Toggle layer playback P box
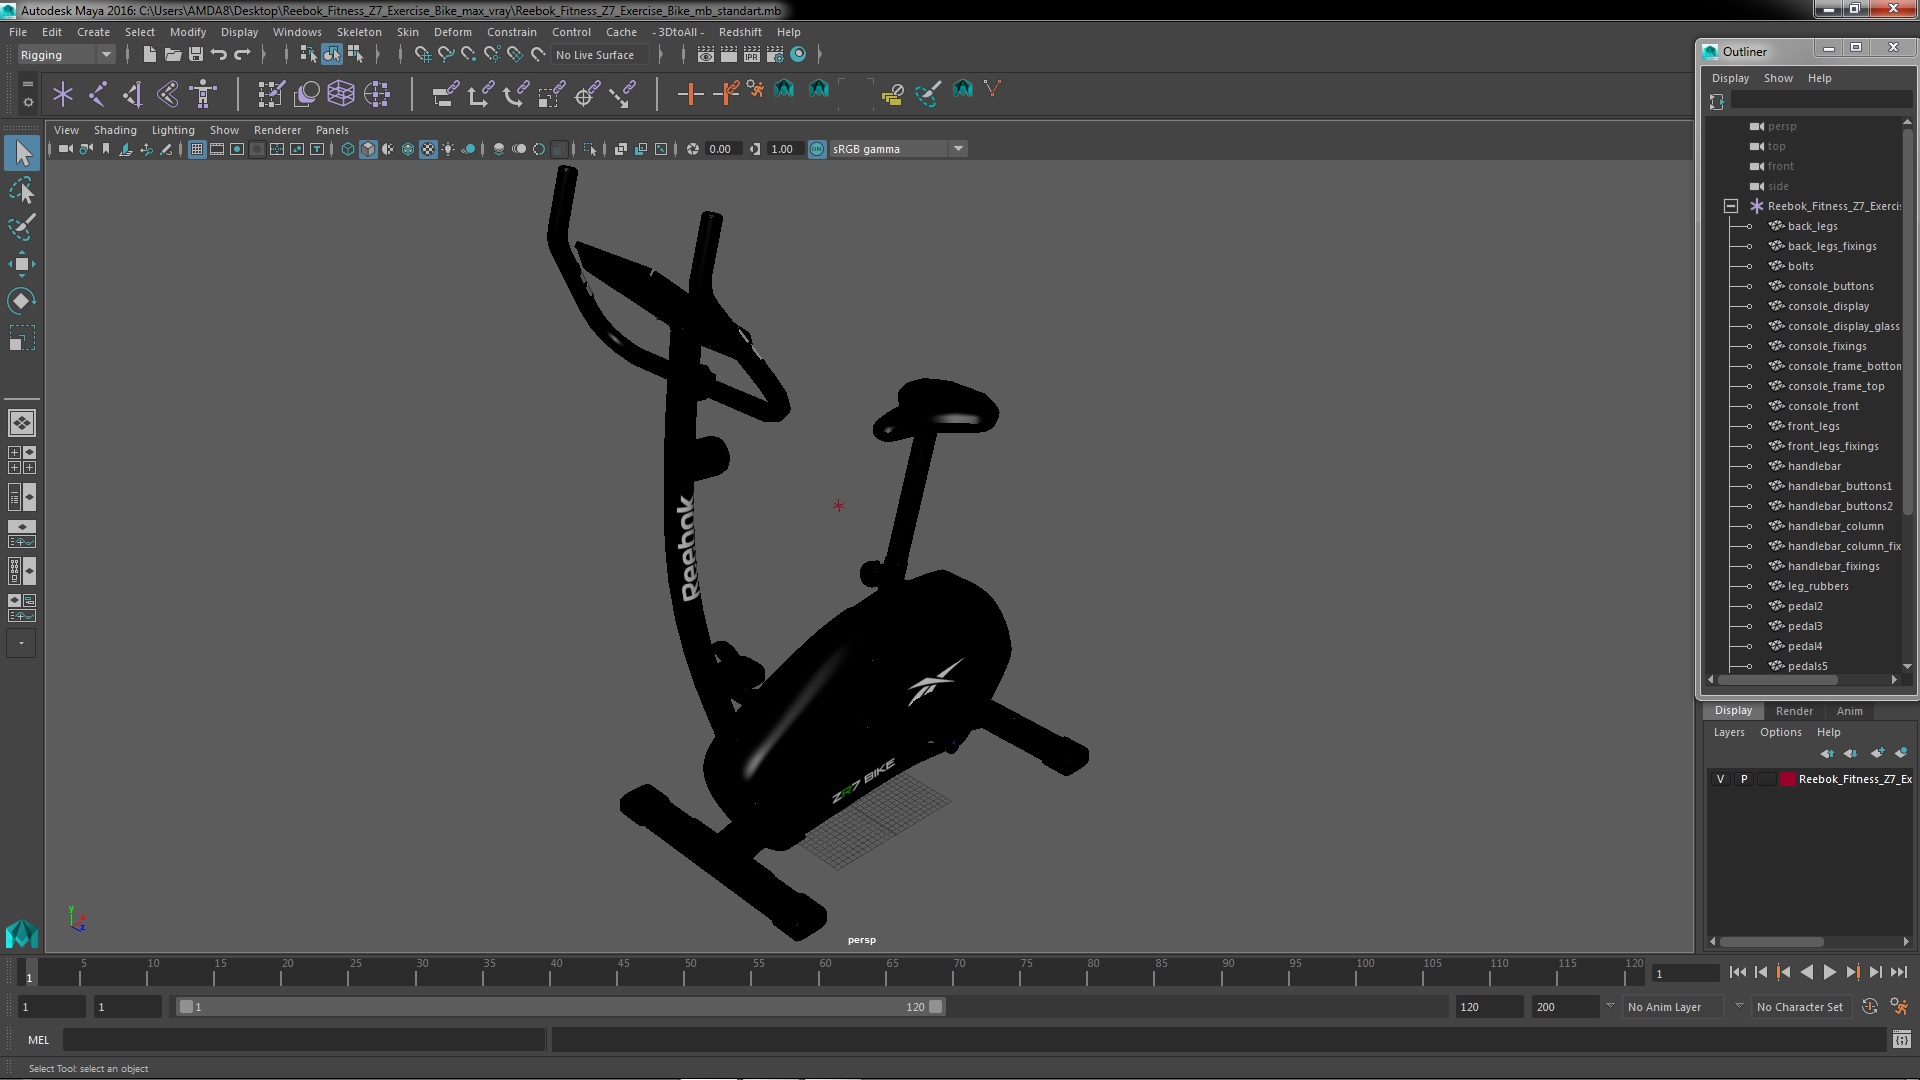The width and height of the screenshot is (1920, 1080). [x=1743, y=779]
